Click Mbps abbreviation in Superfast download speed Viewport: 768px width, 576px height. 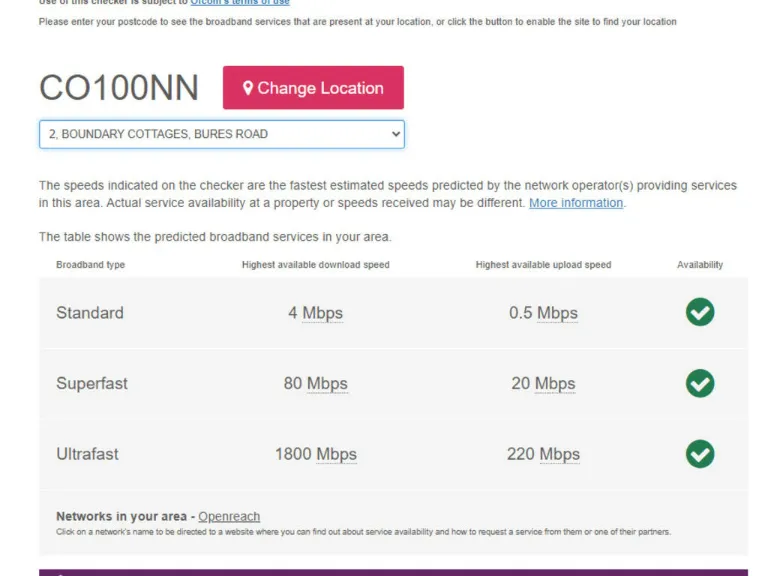(x=327, y=383)
